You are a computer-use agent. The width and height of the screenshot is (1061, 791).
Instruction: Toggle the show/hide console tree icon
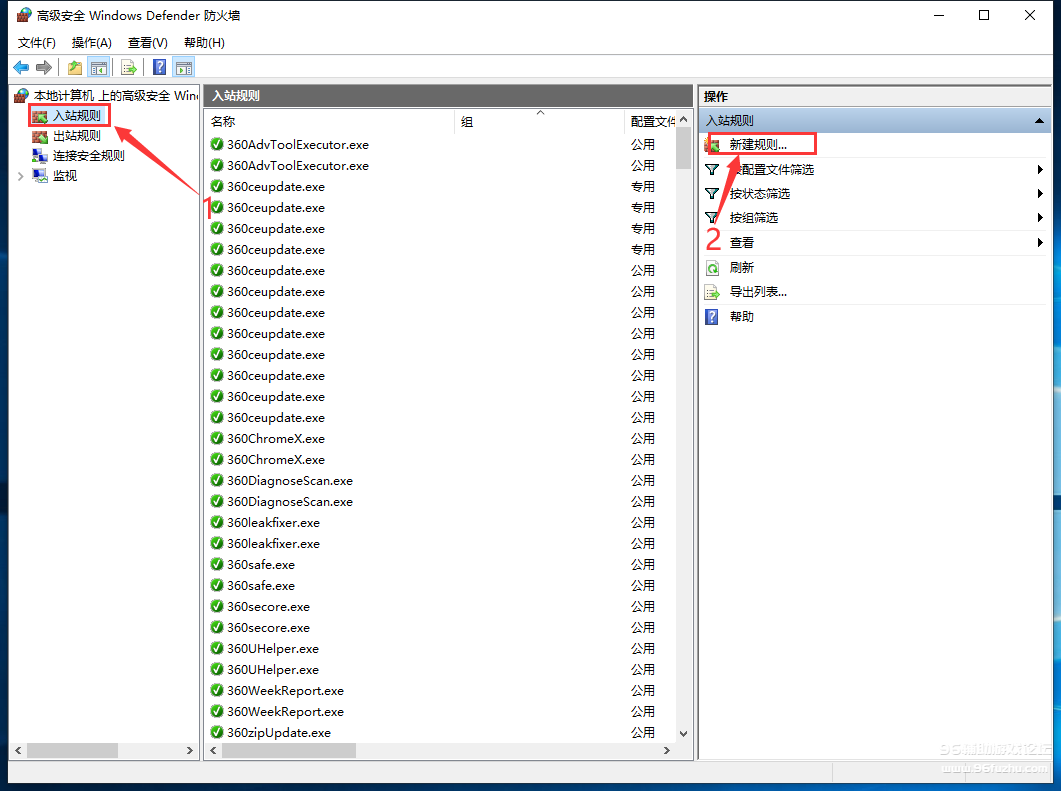pos(99,68)
